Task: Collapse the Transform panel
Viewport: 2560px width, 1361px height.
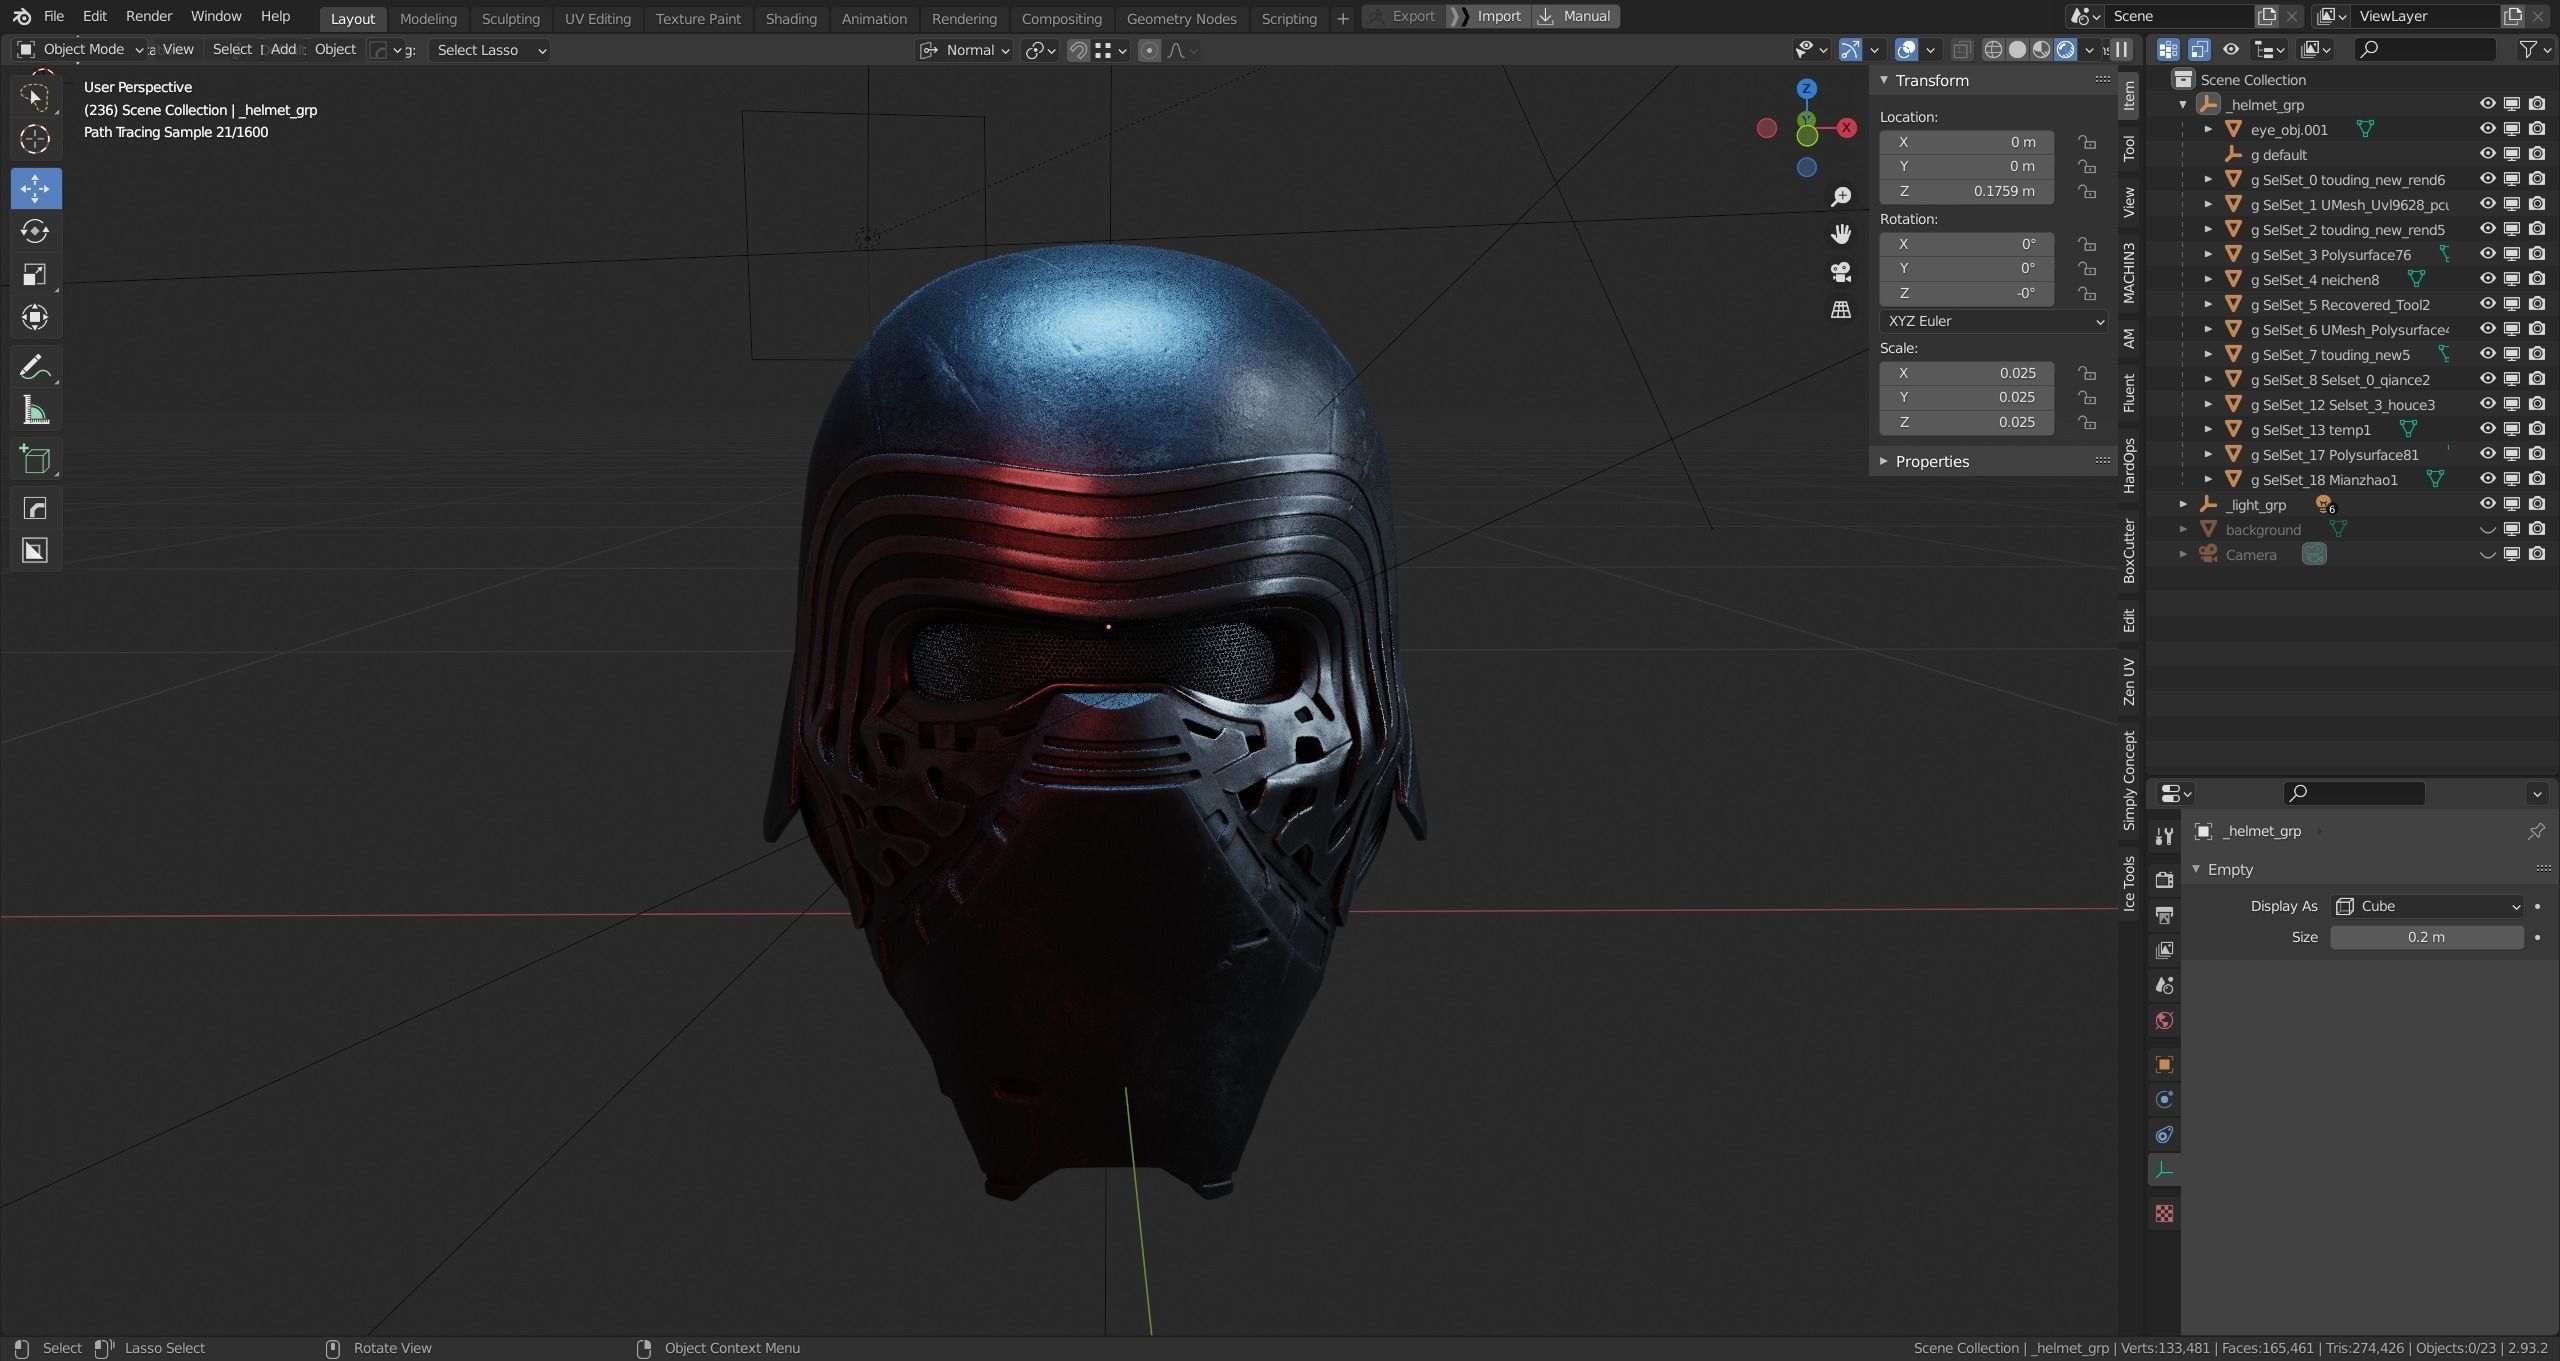Action: pos(1884,80)
